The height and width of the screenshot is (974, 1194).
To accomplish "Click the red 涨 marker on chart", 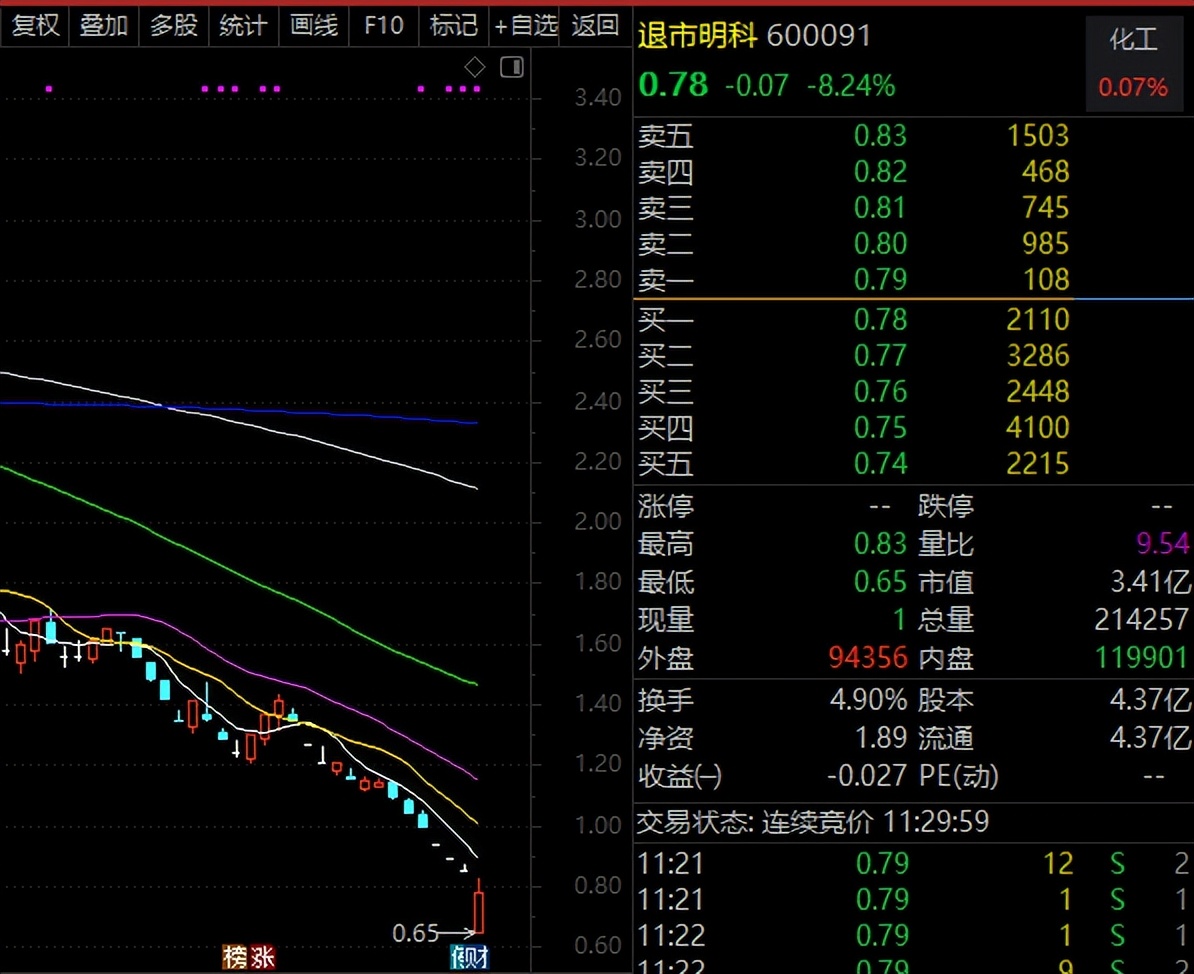I will pos(262,957).
